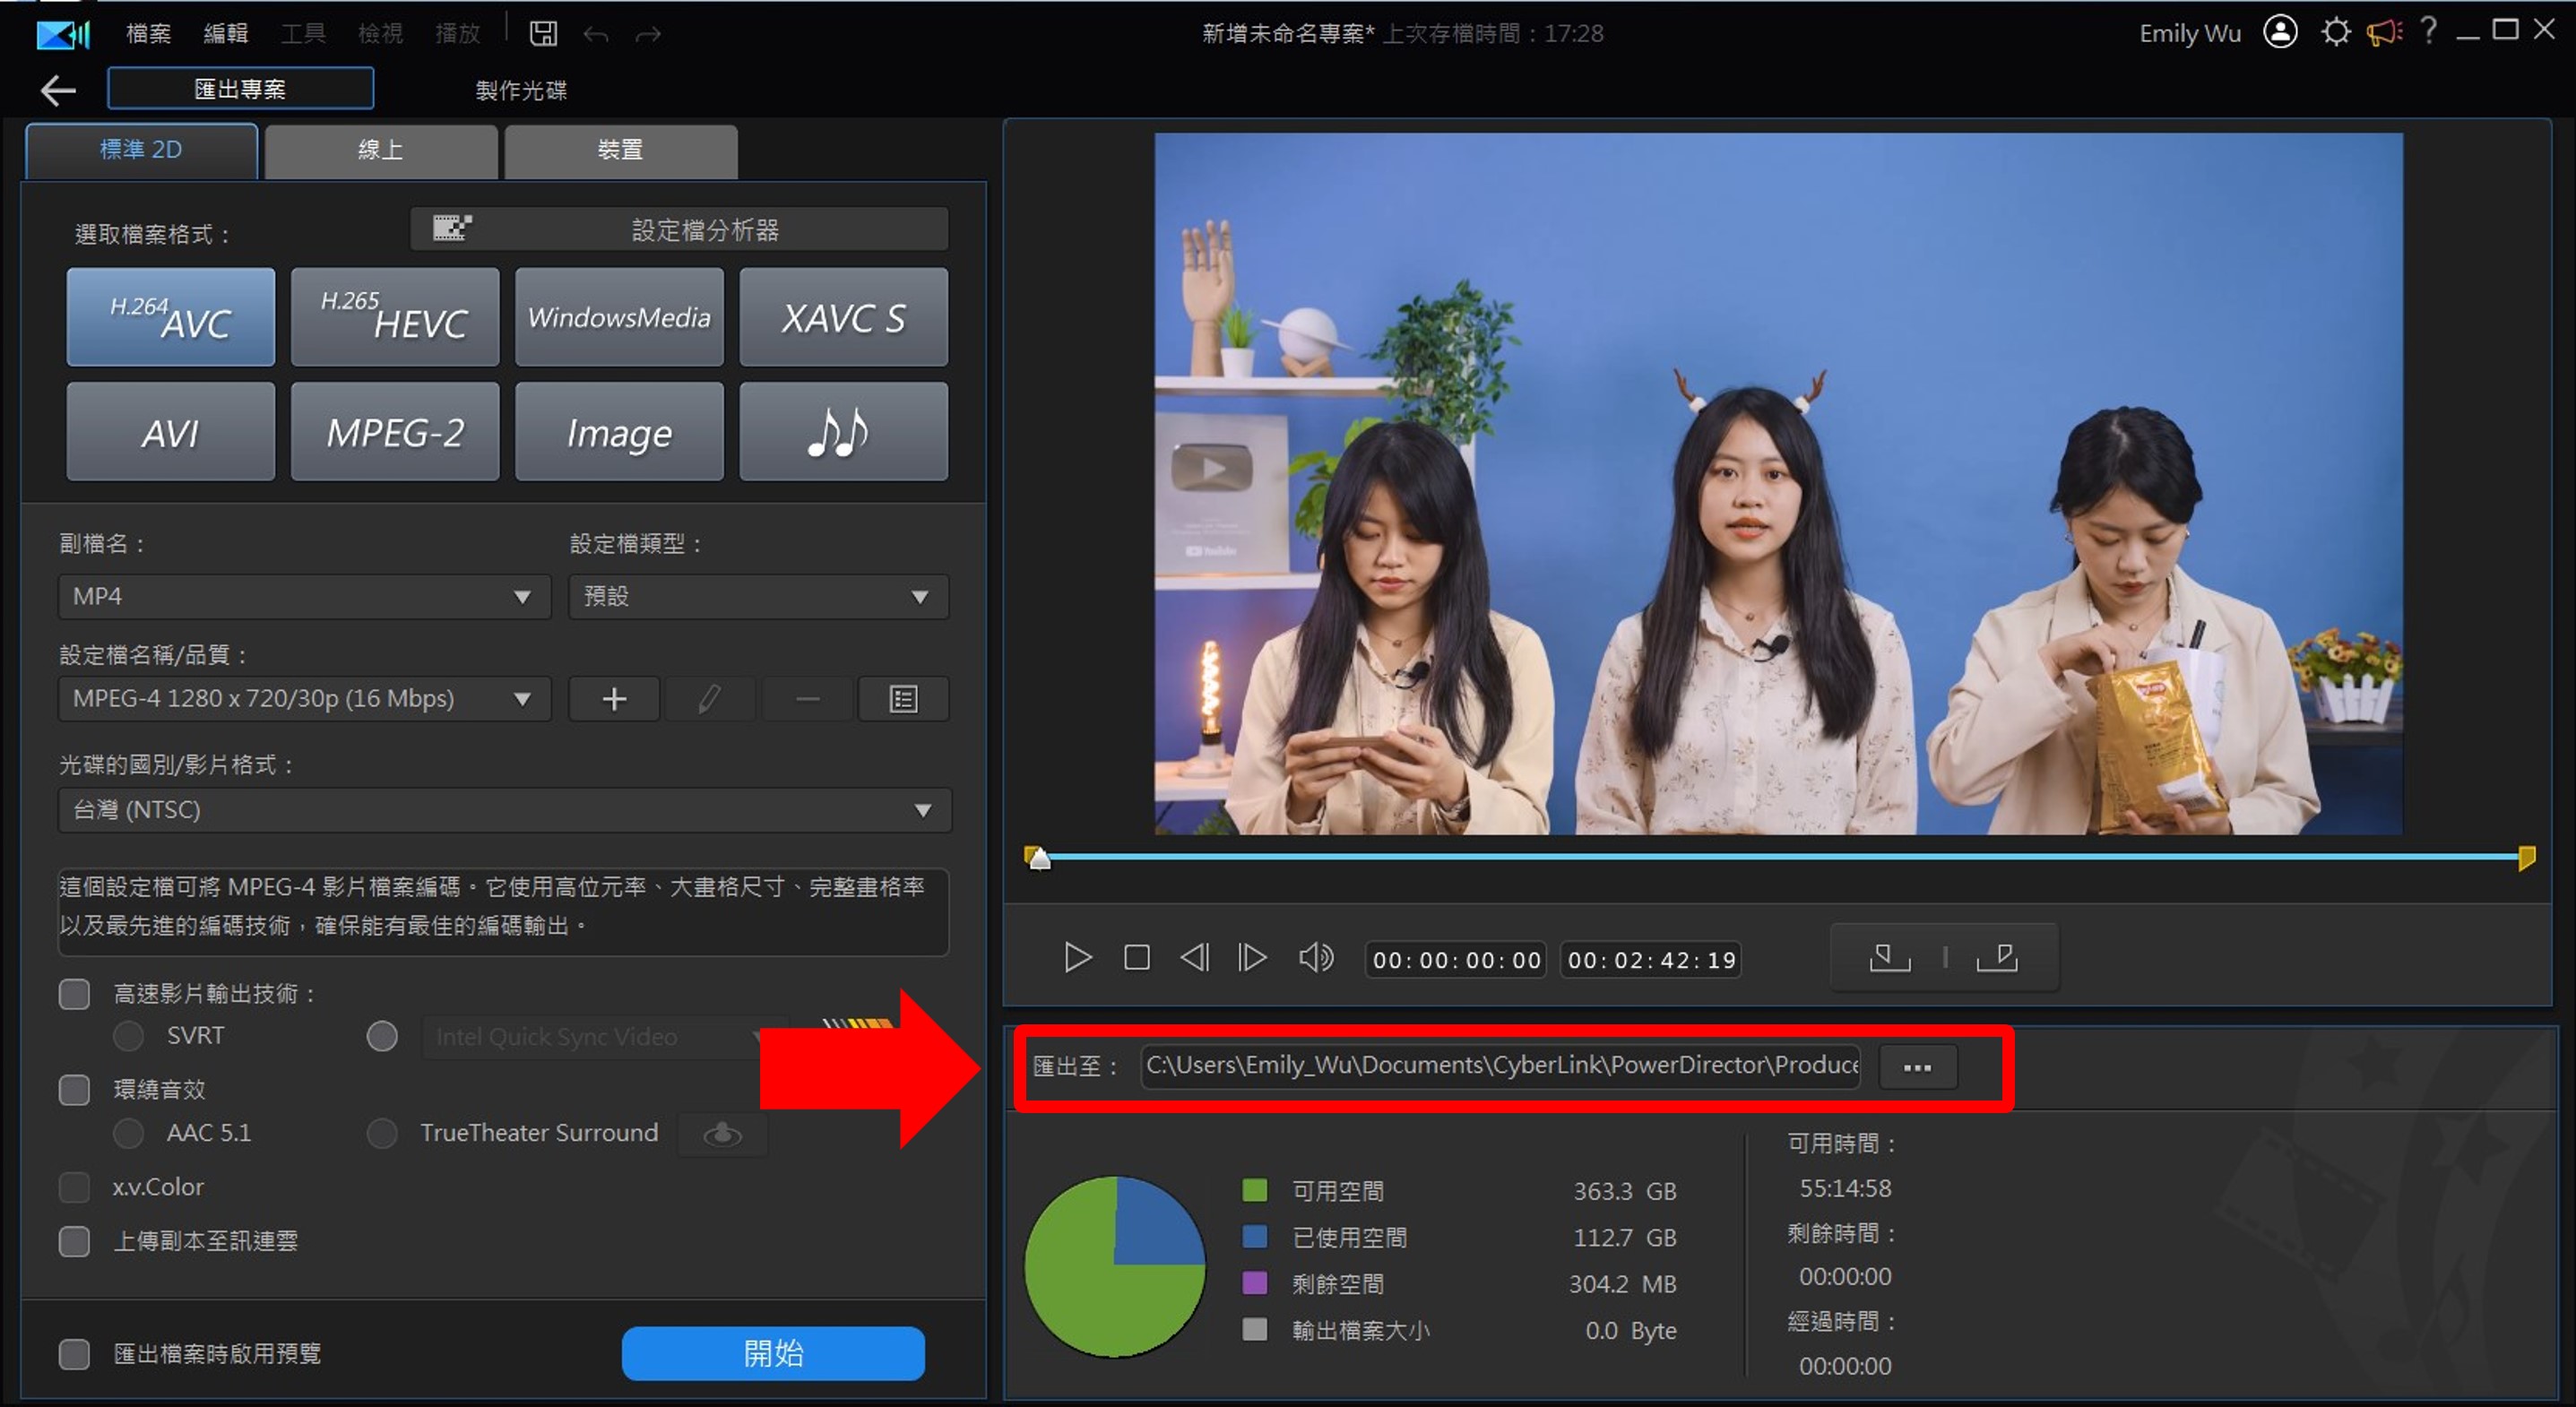Click the timeline end marker
Viewport: 2576px width, 1407px height.
click(2526, 858)
